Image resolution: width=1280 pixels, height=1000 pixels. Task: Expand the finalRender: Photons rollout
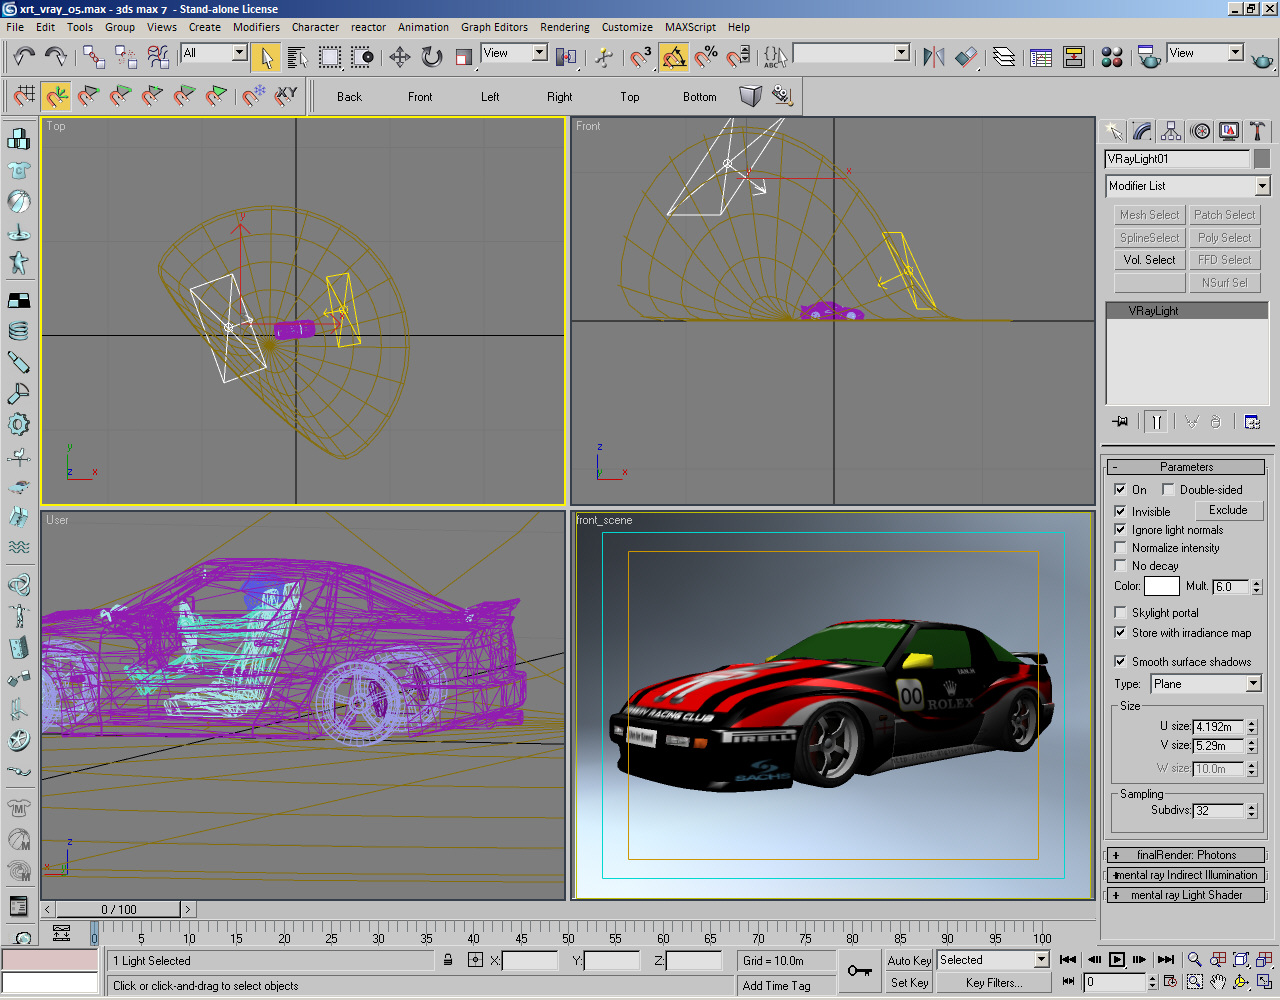tap(1186, 855)
